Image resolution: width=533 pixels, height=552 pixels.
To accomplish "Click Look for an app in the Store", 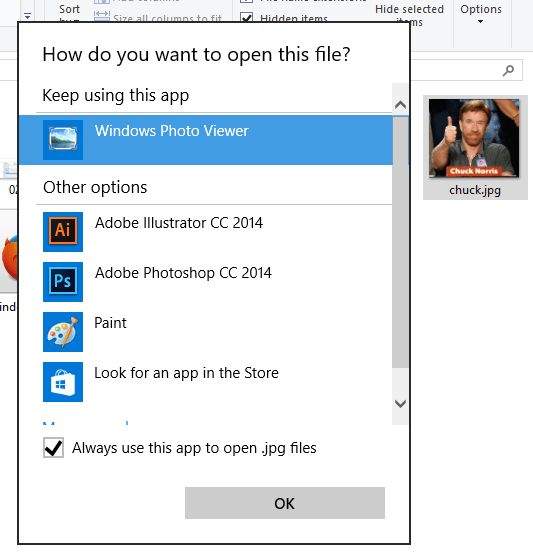I will click(186, 373).
